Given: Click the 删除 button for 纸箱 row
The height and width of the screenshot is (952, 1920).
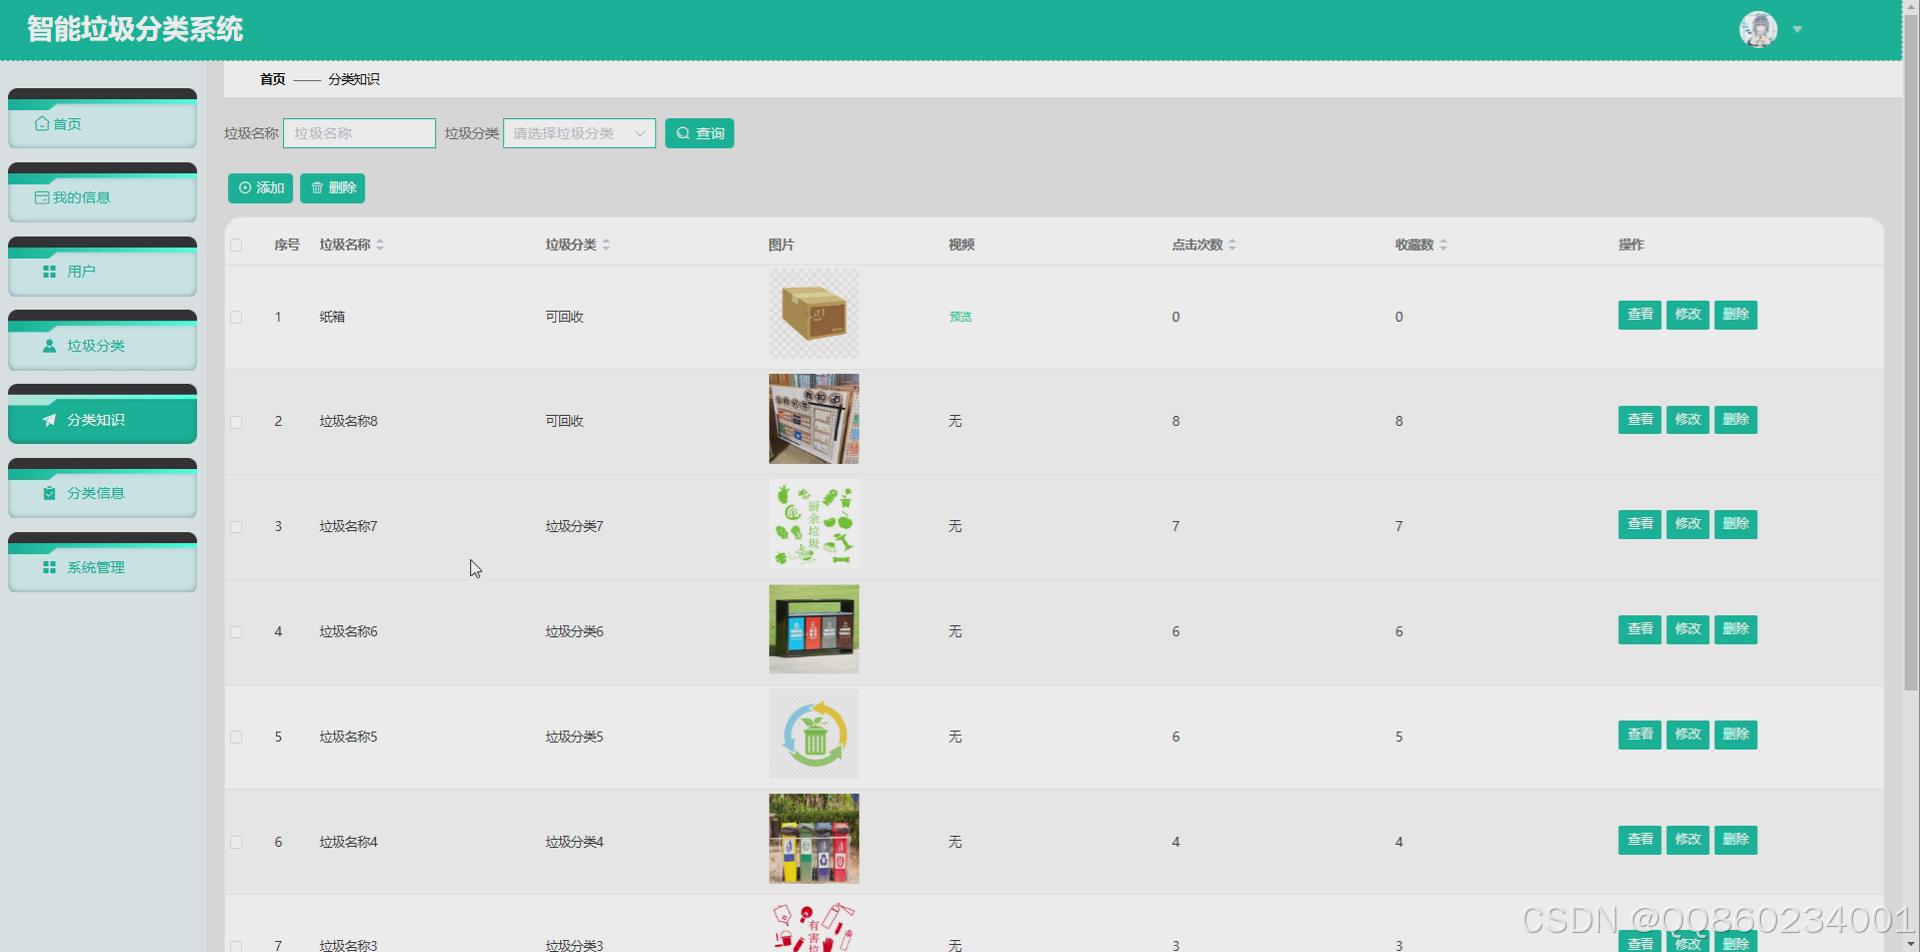Looking at the screenshot, I should click(x=1735, y=315).
